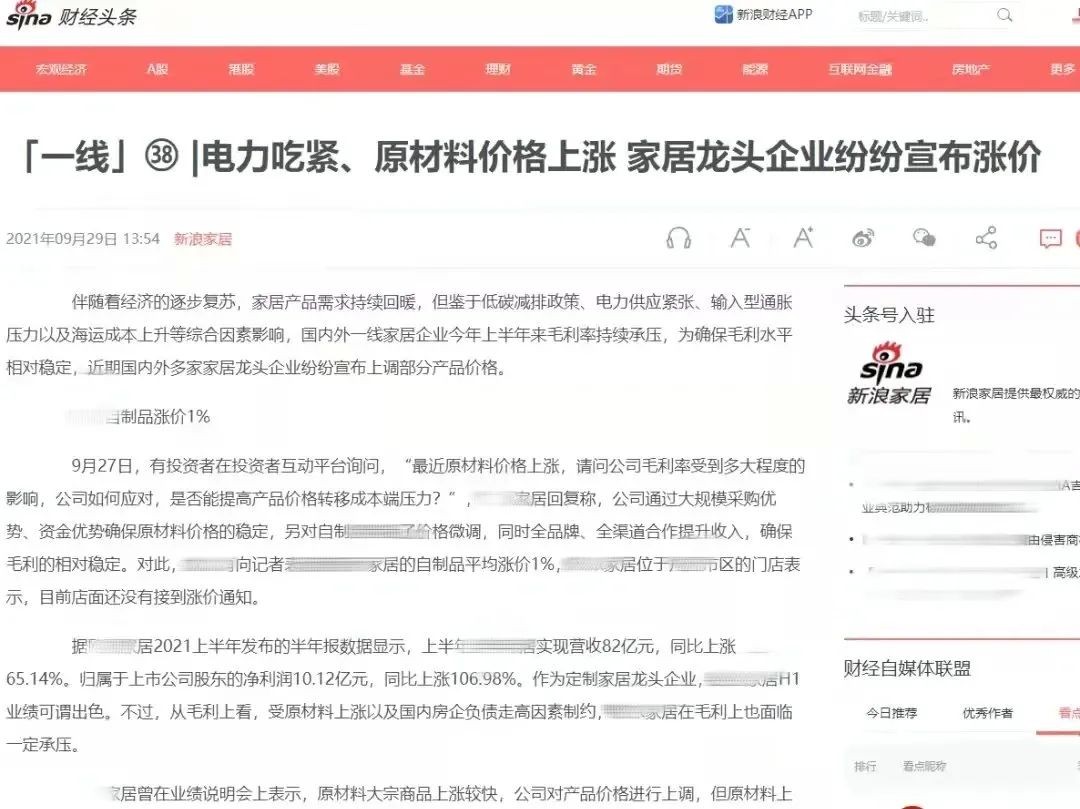Open the 互联网金融 nav item
Image resolution: width=1080 pixels, height=809 pixels.
[860, 69]
